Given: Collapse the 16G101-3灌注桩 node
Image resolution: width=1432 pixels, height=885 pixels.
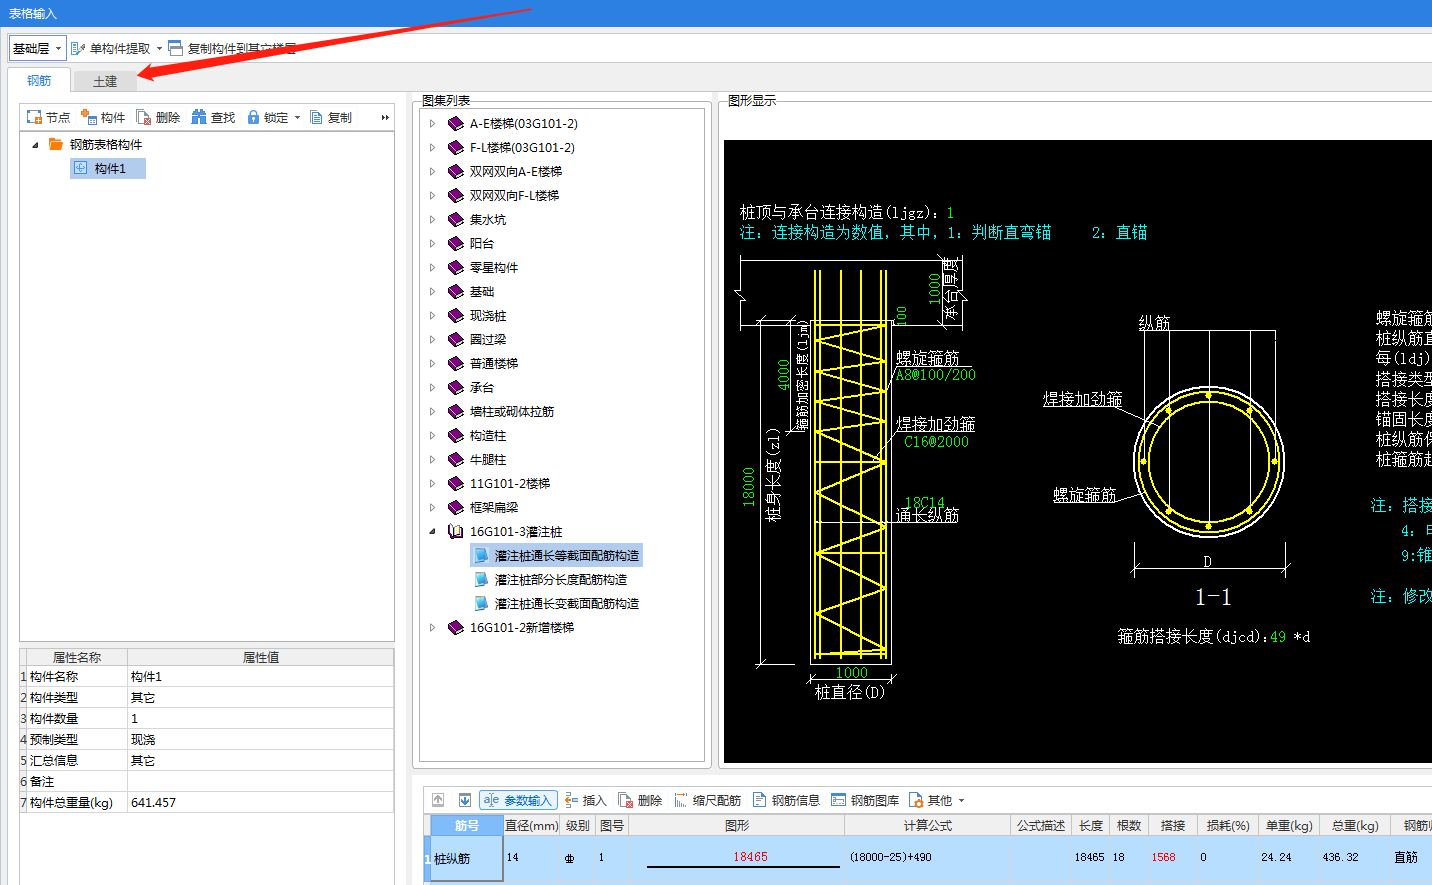Looking at the screenshot, I should click(x=432, y=532).
